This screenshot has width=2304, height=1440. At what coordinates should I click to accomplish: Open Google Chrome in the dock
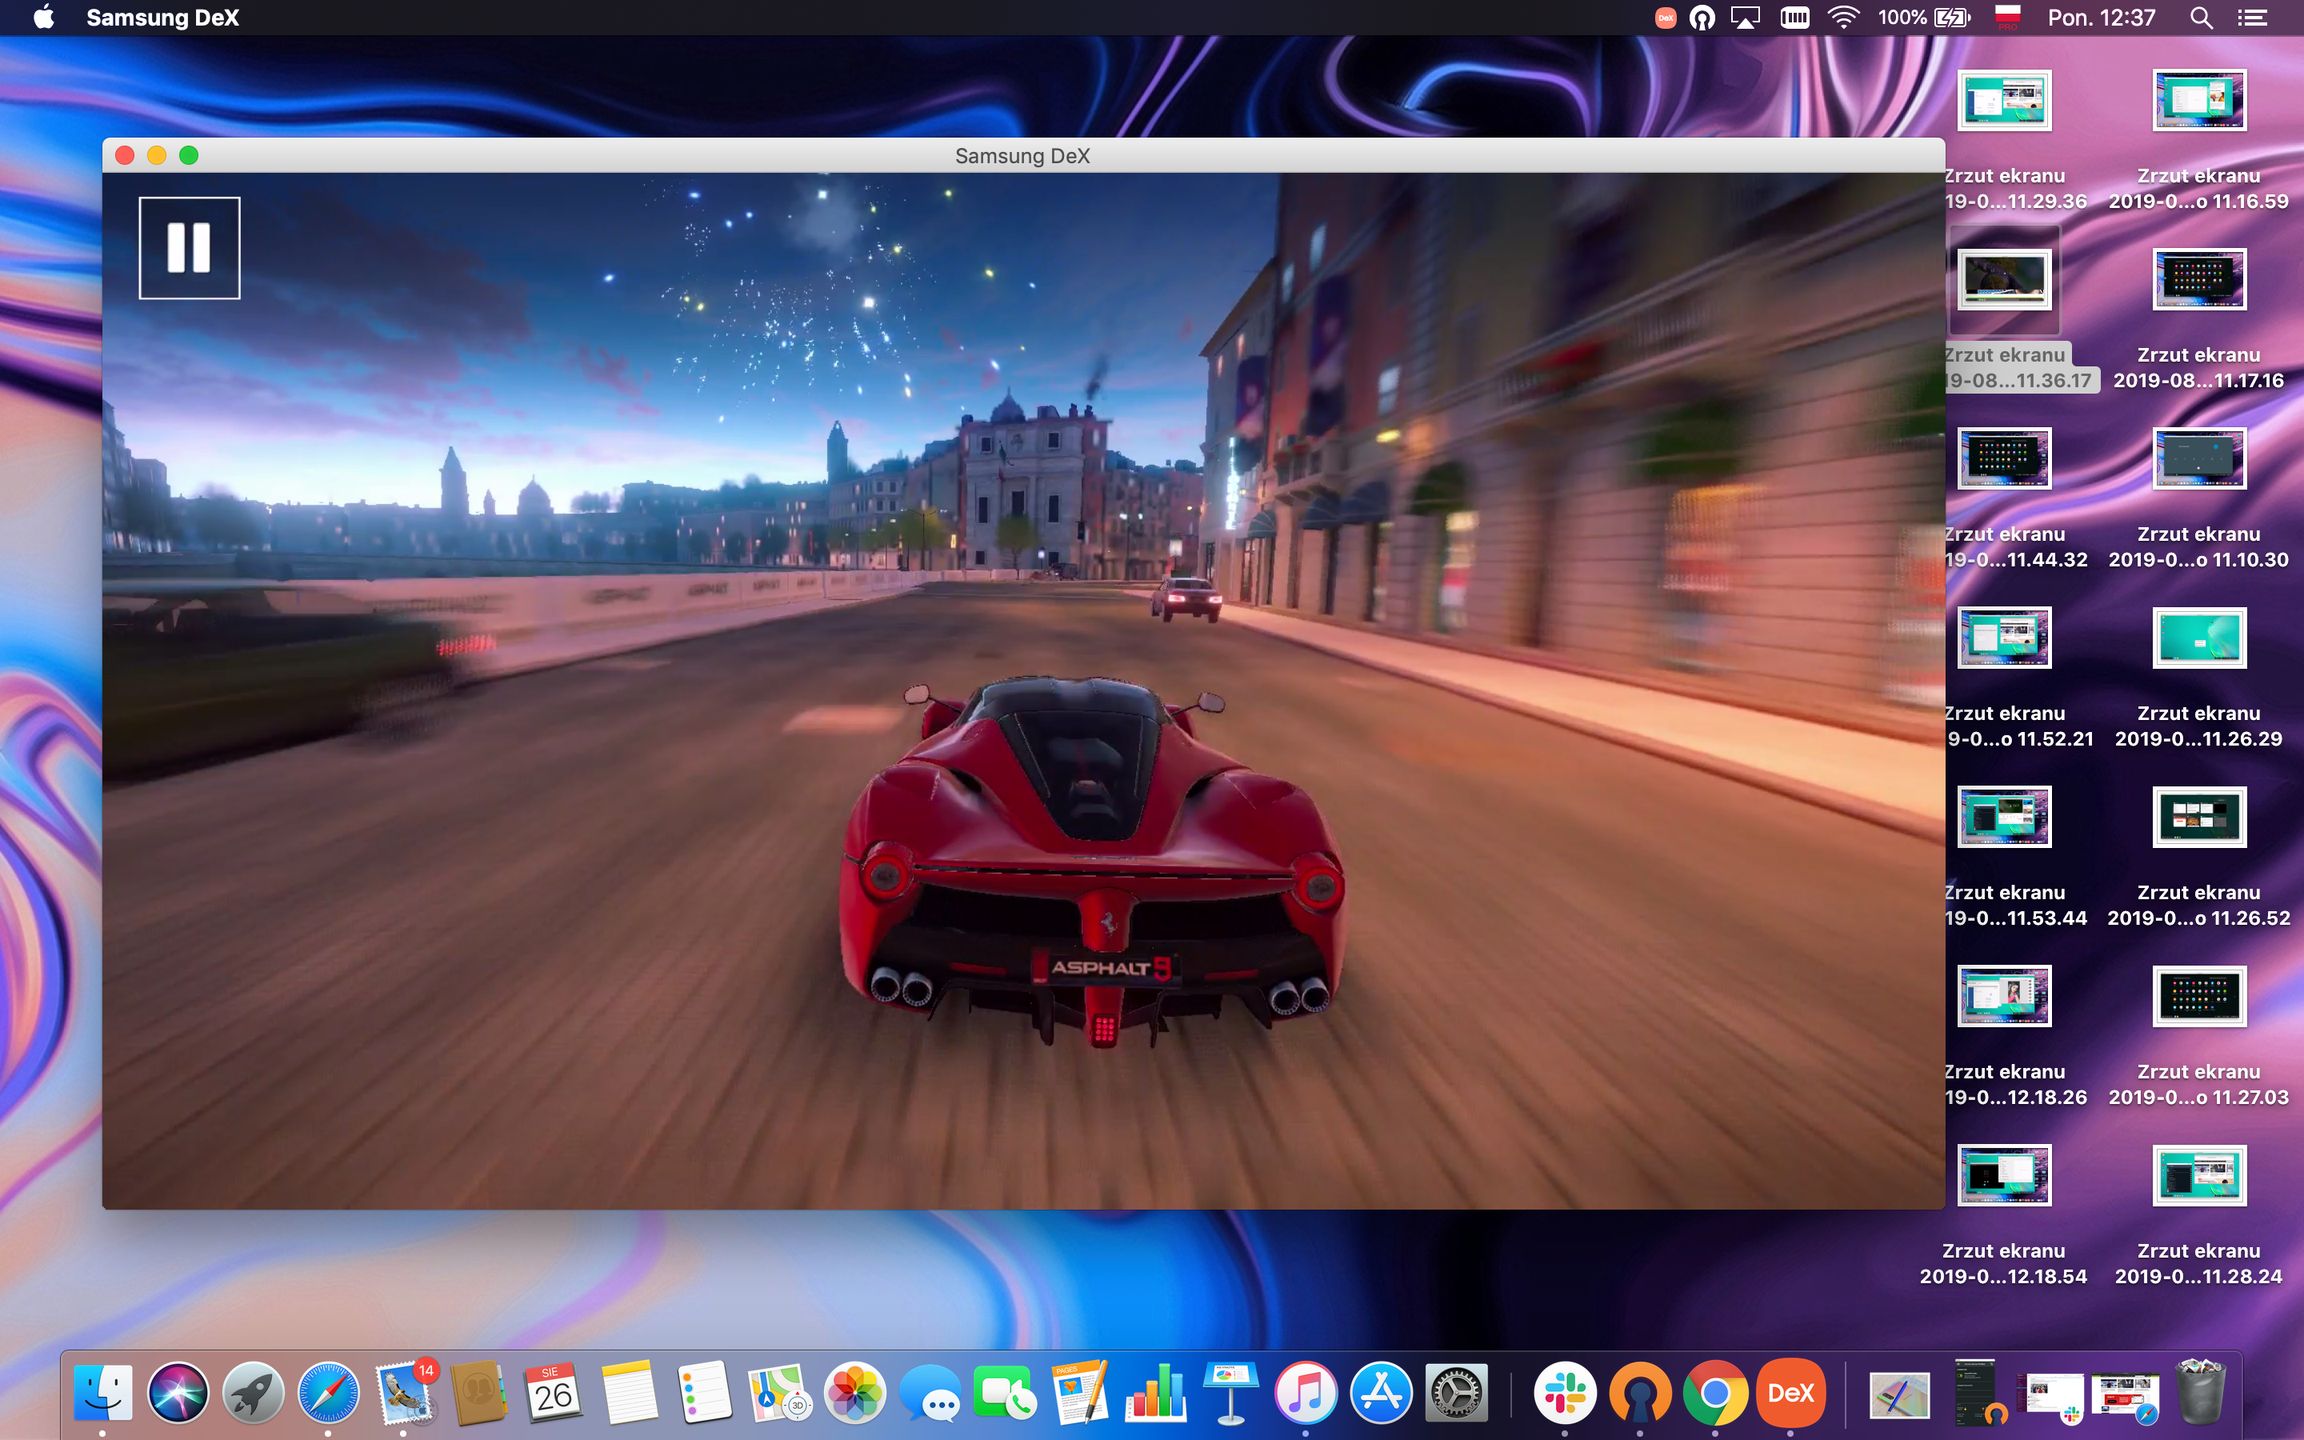tap(1715, 1393)
